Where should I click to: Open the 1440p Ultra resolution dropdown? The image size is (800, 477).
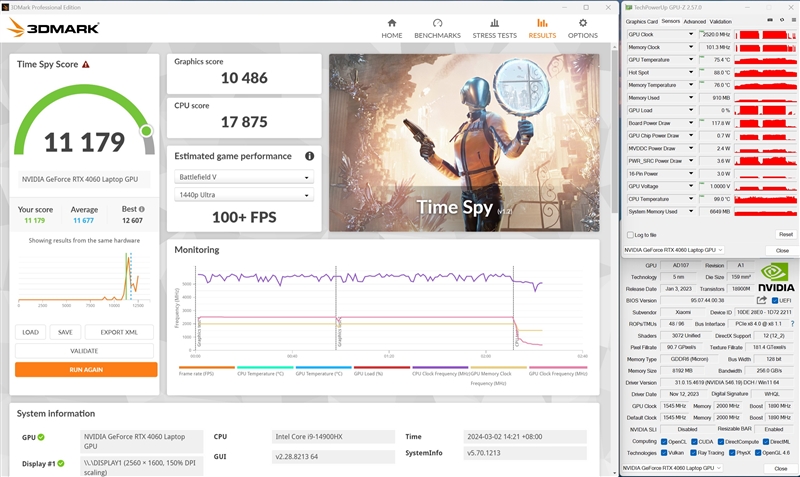tap(244, 195)
